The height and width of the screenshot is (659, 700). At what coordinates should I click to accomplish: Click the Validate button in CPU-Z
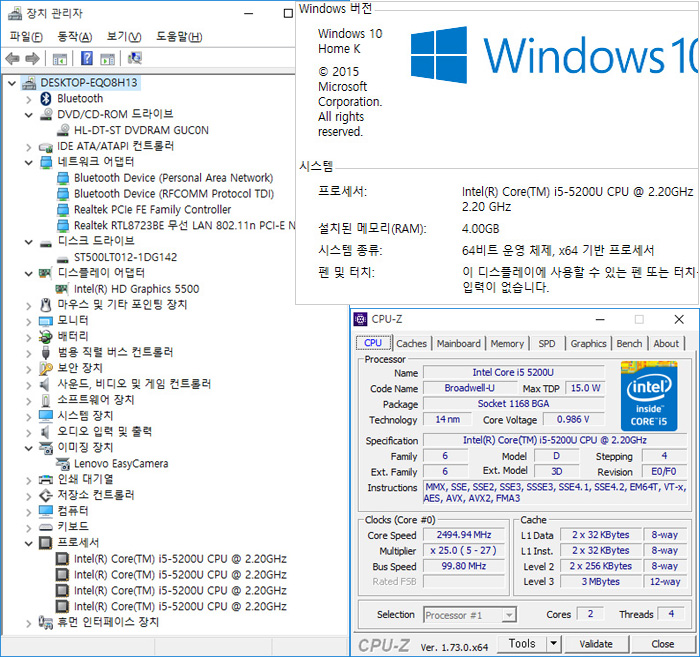point(596,644)
